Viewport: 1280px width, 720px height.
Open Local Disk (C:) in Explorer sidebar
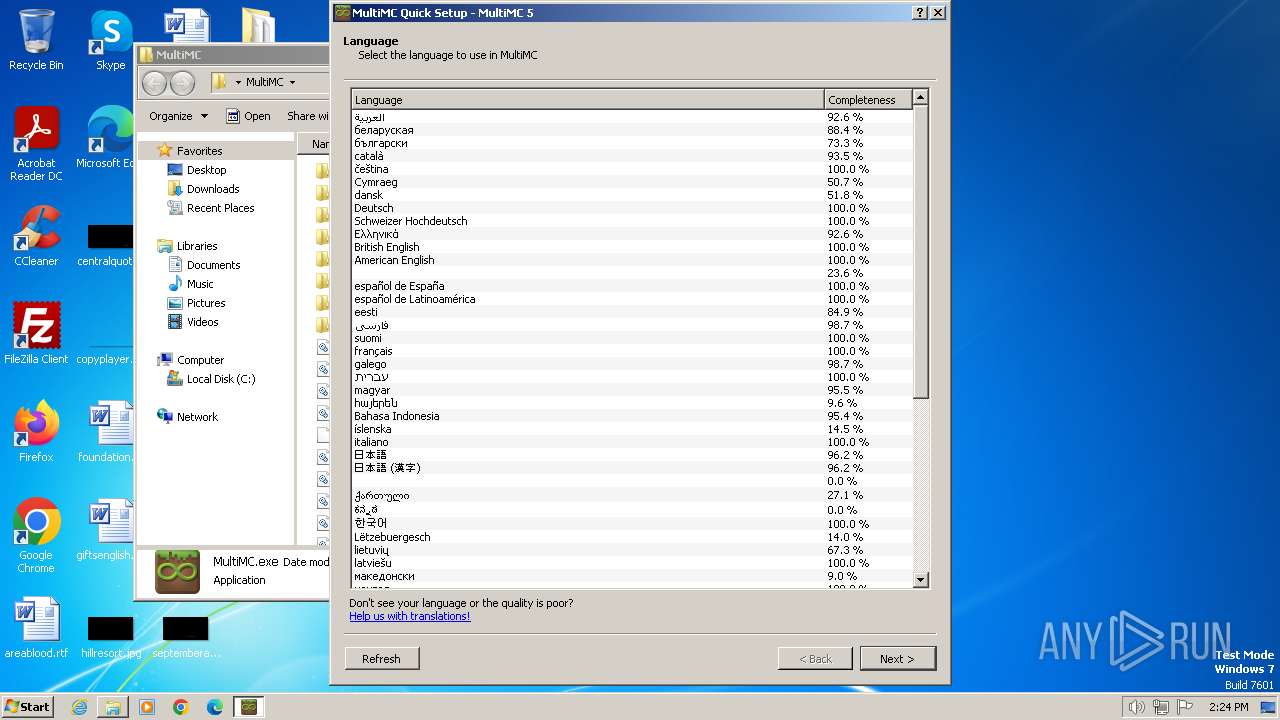click(x=220, y=379)
